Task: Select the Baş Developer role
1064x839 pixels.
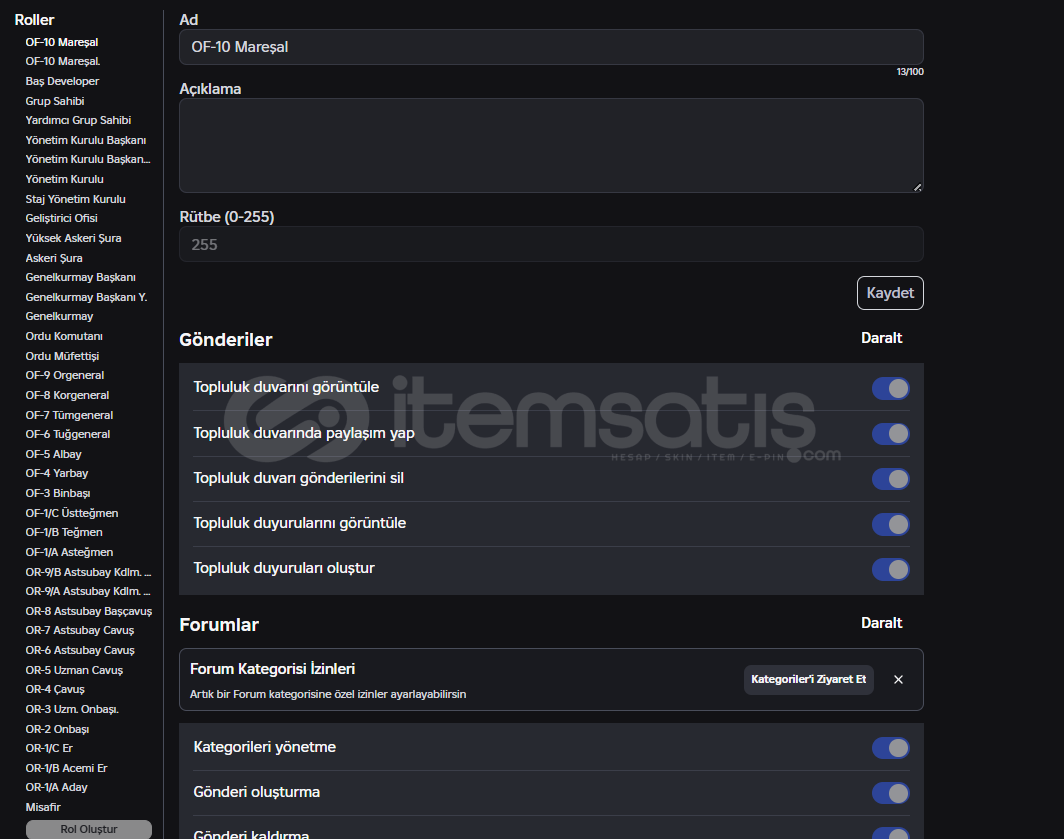Action: 62,81
